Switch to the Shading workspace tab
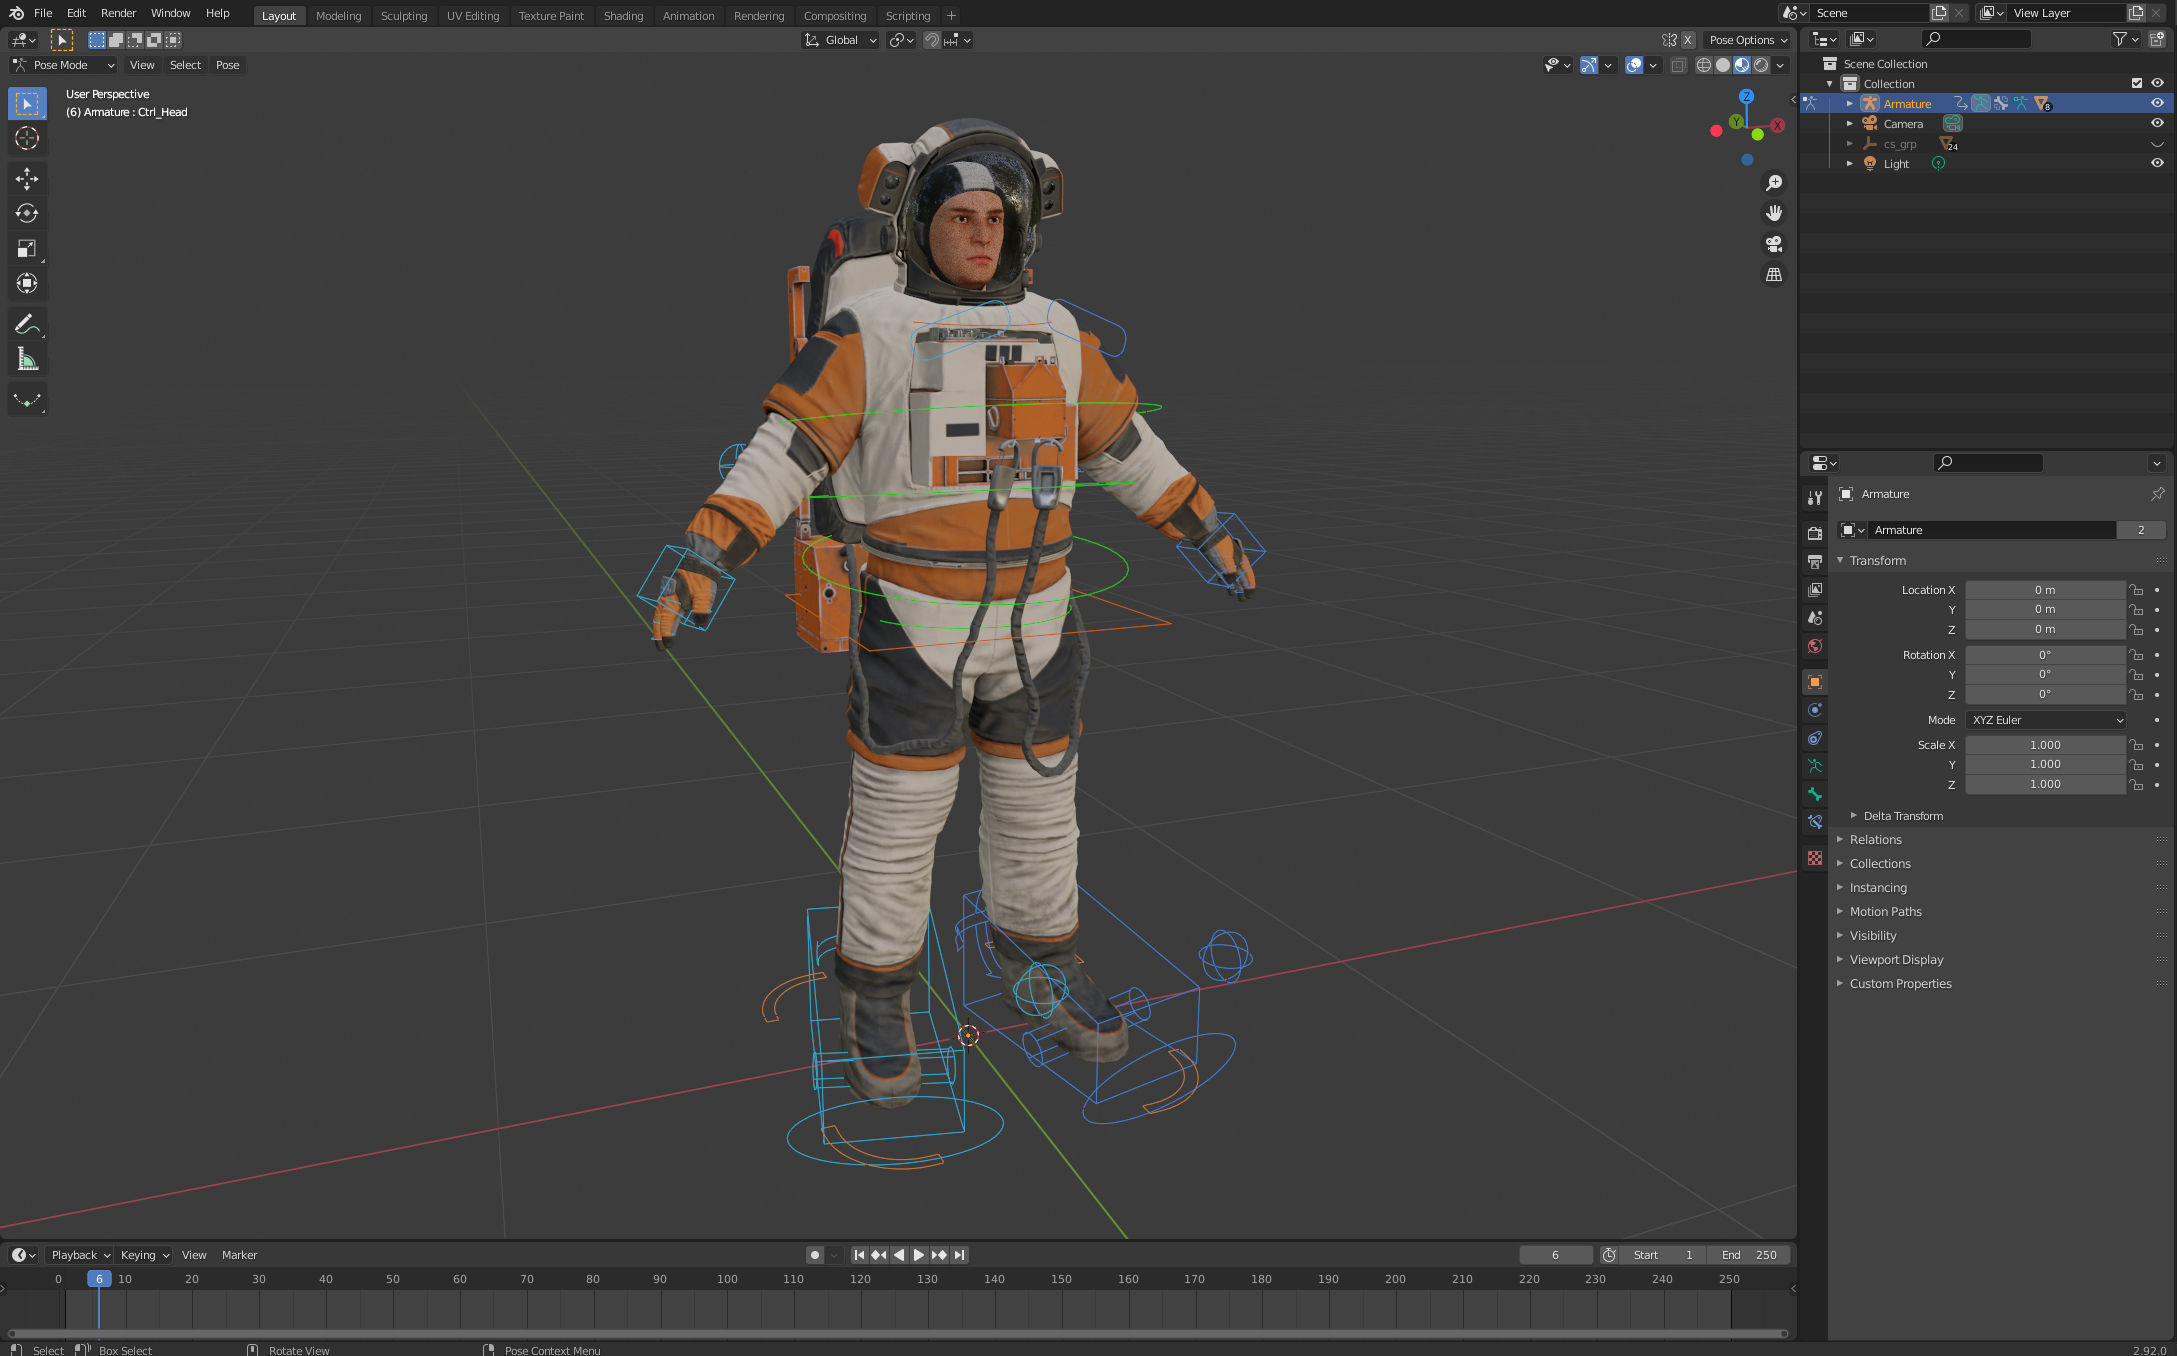This screenshot has width=2177, height=1356. point(623,15)
